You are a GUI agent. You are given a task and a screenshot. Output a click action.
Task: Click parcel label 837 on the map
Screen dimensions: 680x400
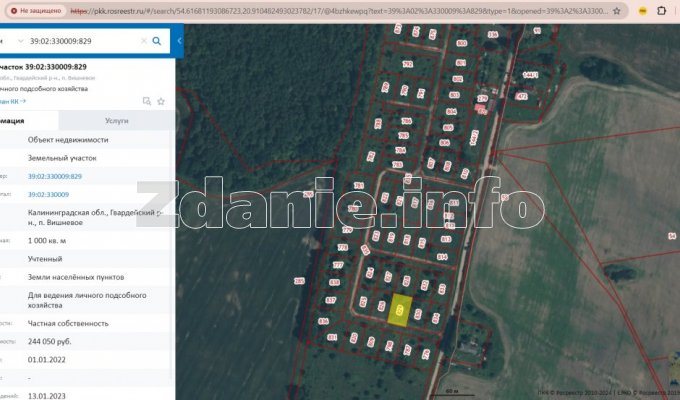[330, 300]
